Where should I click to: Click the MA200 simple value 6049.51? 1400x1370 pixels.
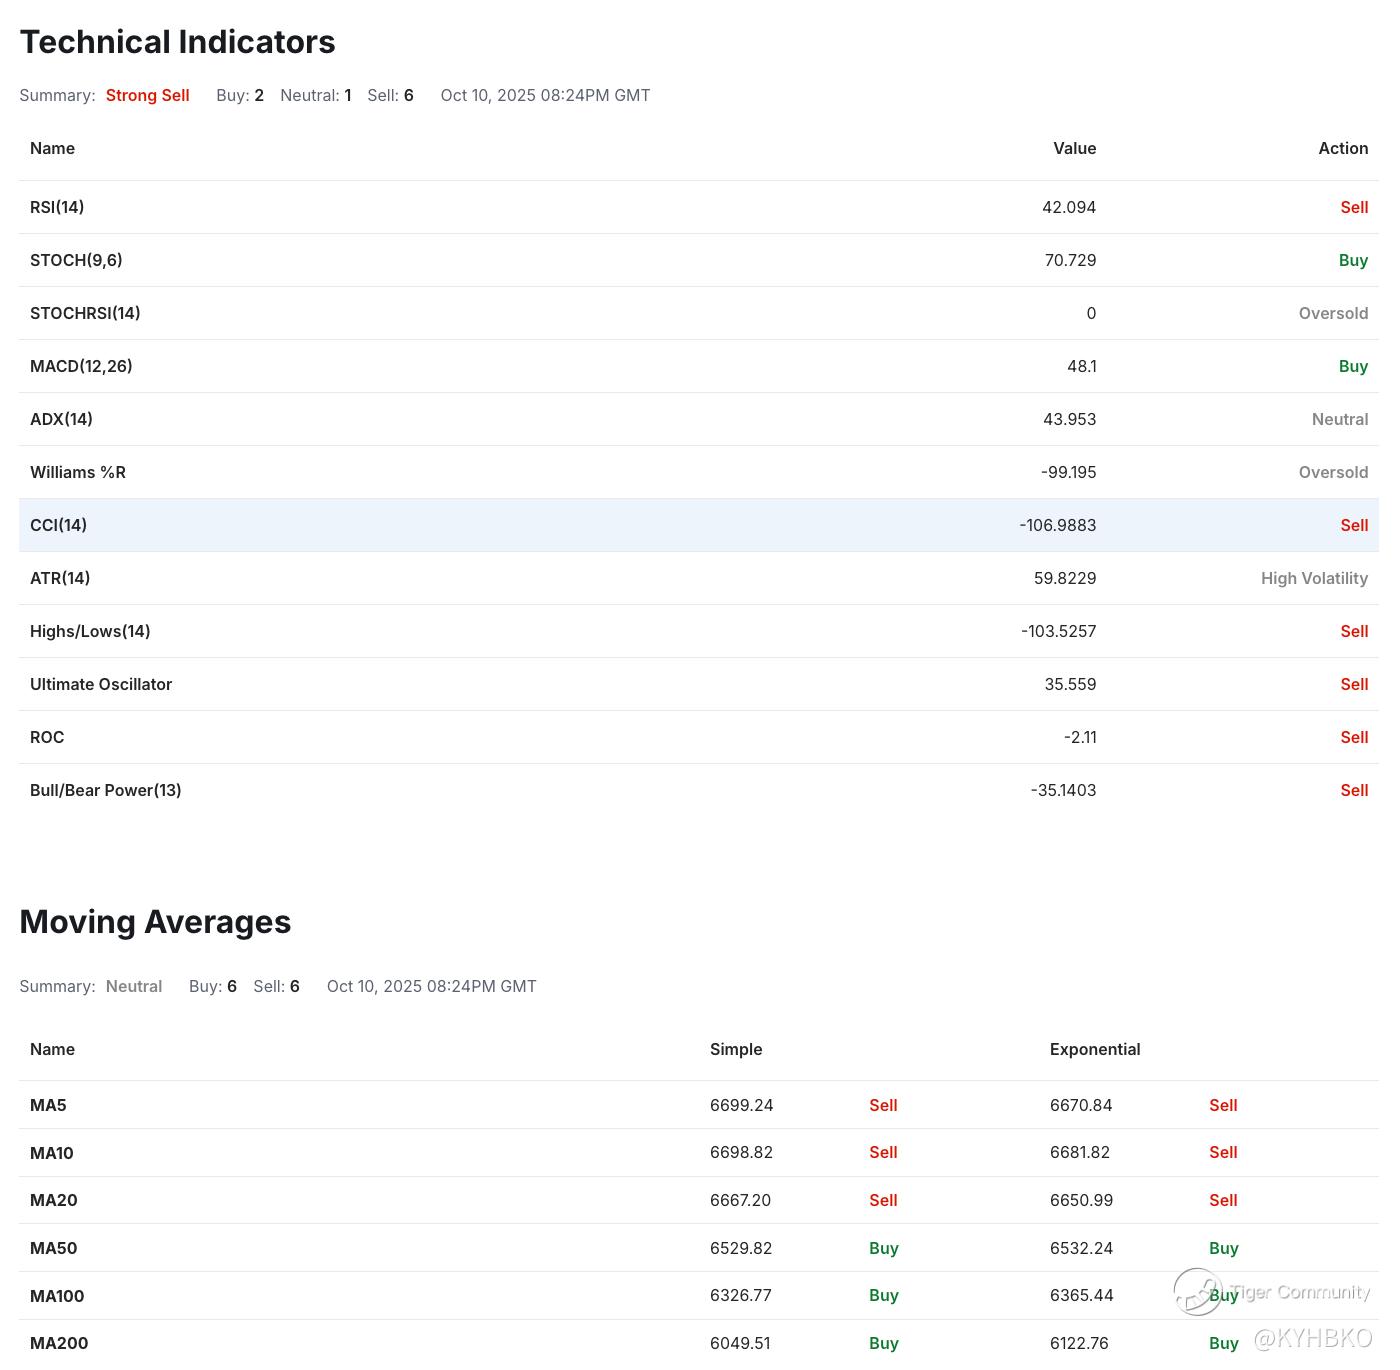740,1343
